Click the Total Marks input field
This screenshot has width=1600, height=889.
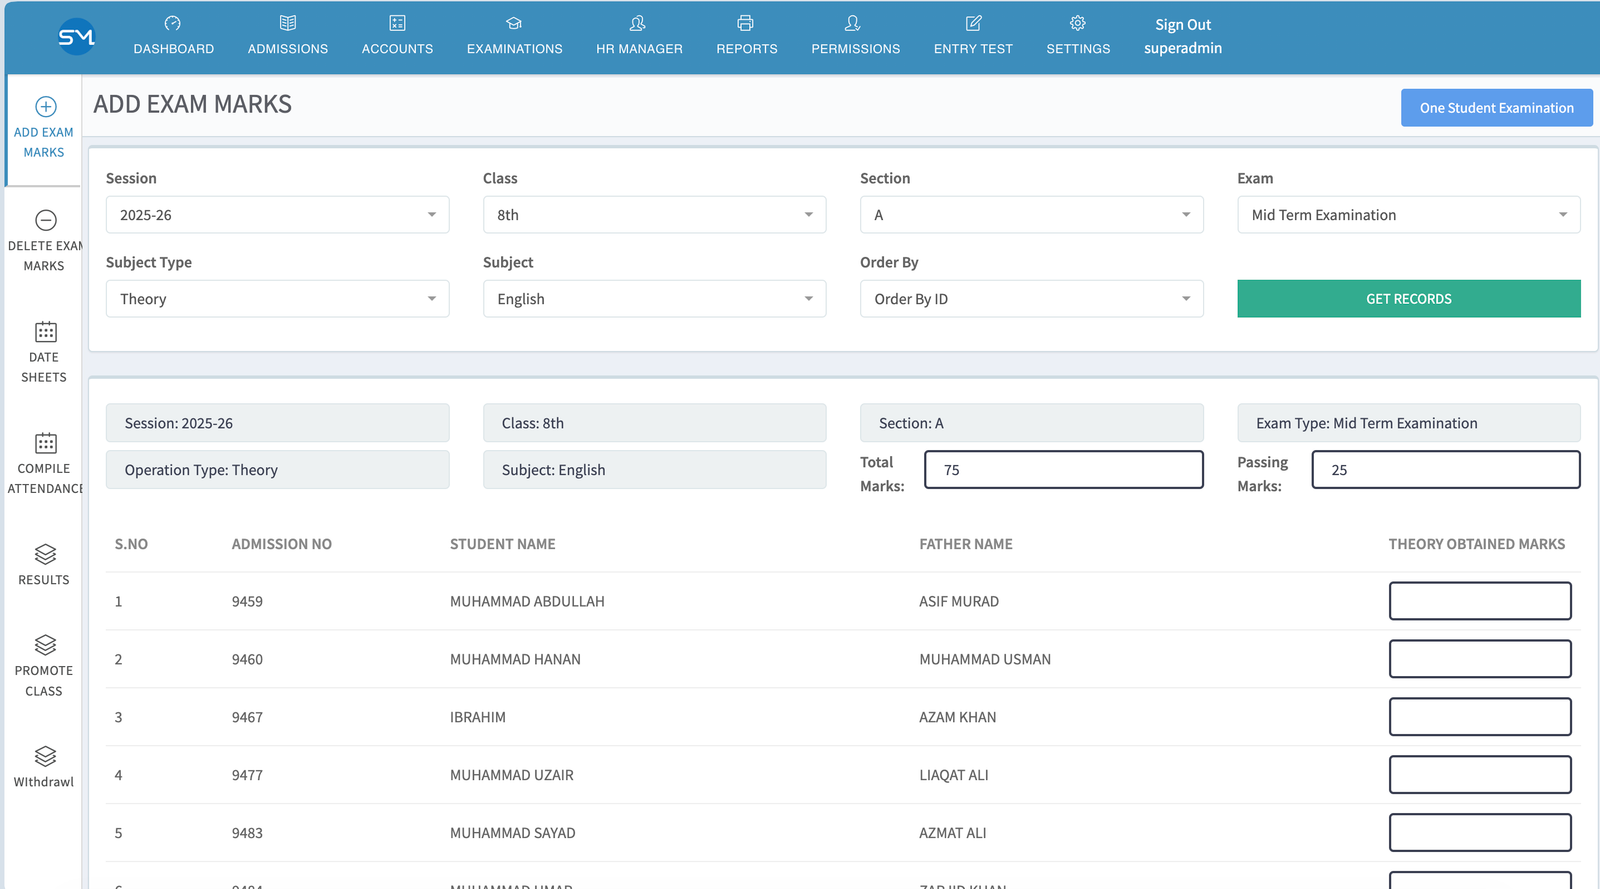1064,470
